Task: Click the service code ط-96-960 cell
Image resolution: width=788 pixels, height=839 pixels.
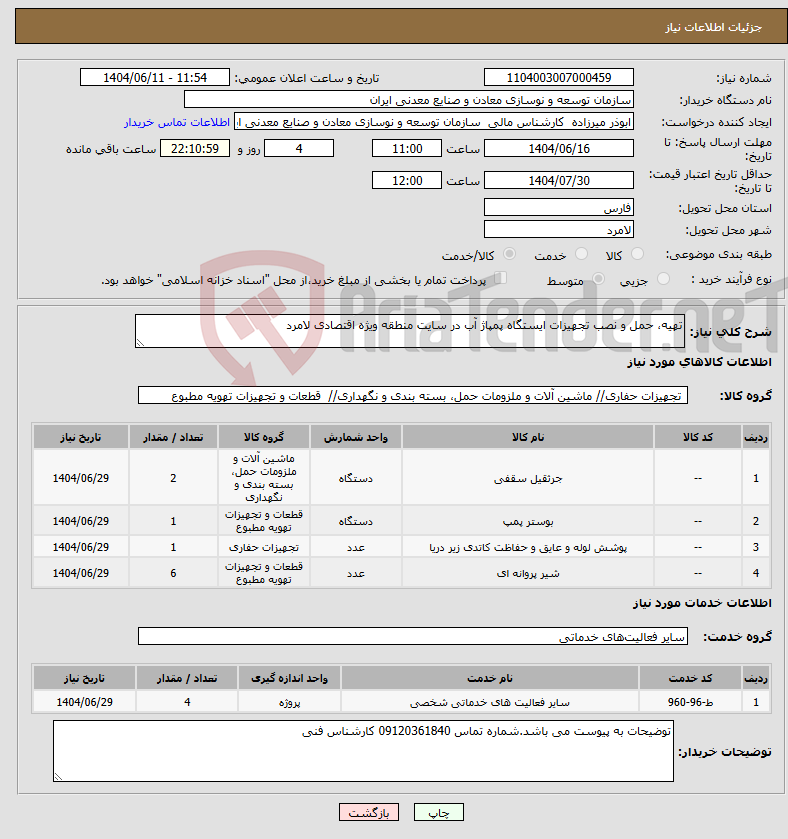Action: click(690, 701)
